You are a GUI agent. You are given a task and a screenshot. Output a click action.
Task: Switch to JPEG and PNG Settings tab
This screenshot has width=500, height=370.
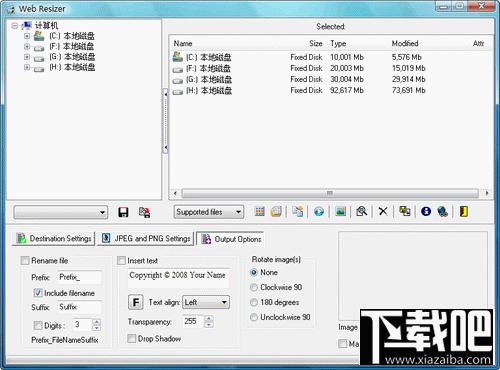pos(146,238)
